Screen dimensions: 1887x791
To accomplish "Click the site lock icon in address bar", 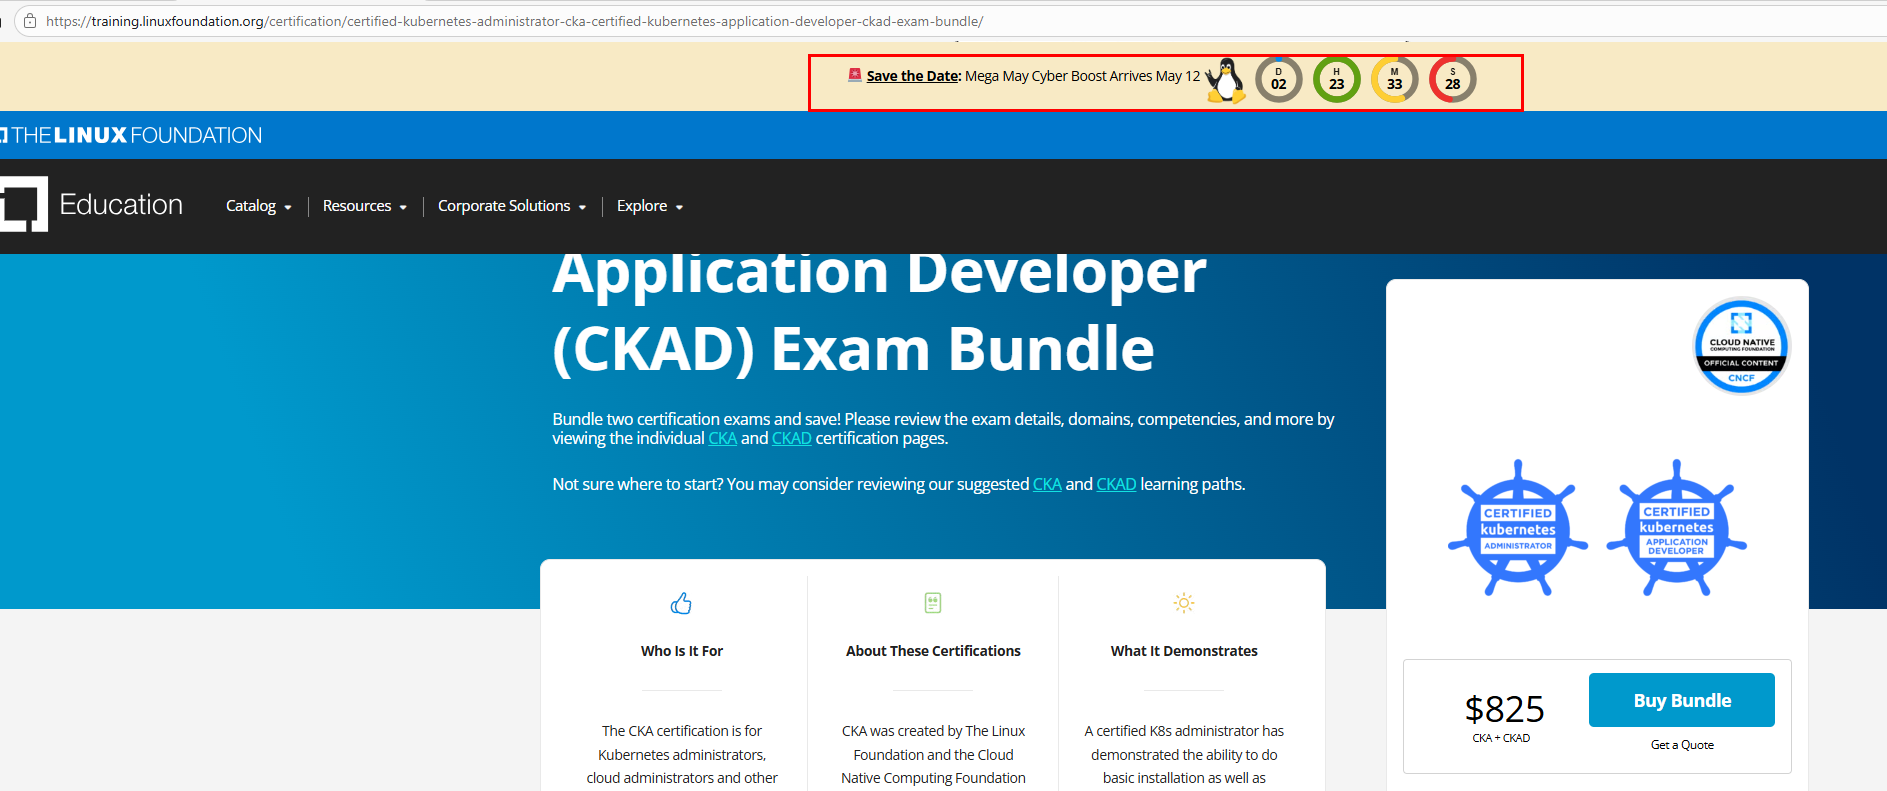I will 30,21.
